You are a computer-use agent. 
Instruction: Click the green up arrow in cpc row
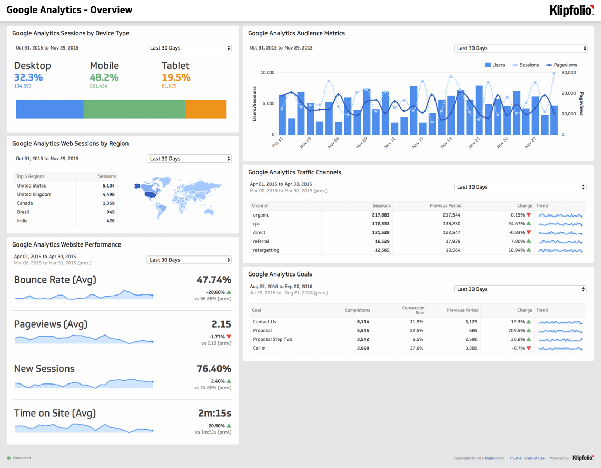click(529, 223)
